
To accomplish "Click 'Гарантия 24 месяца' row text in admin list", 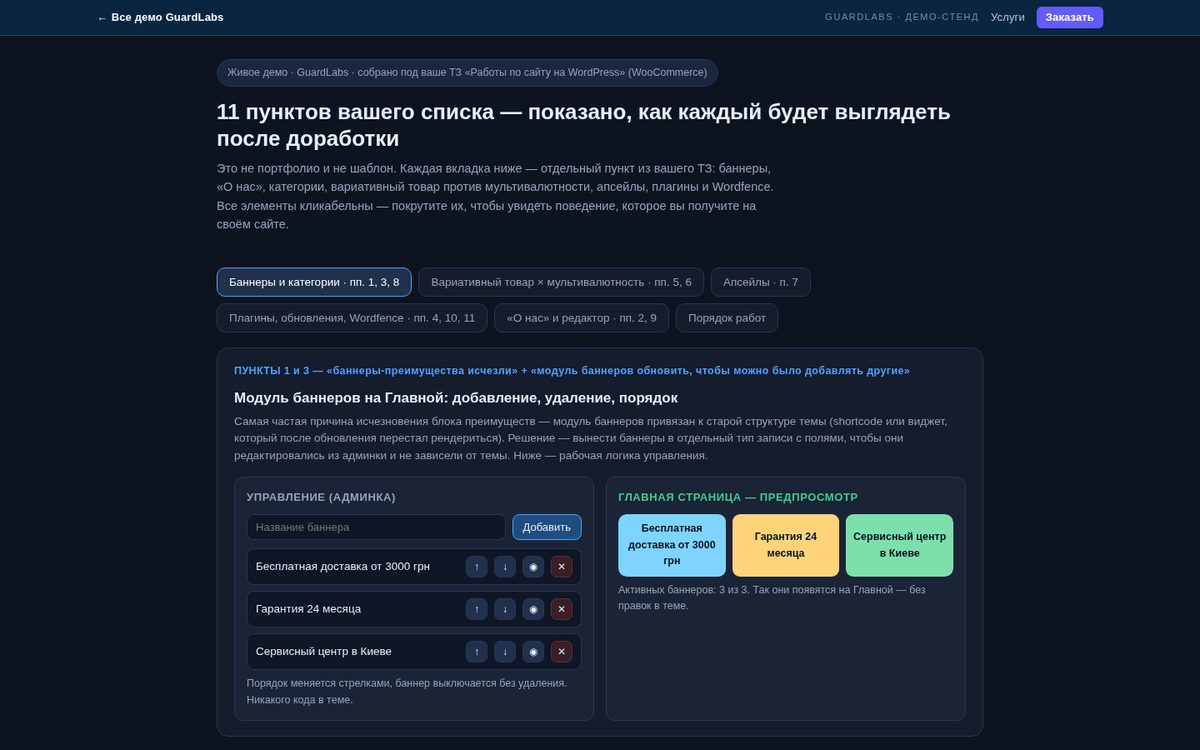I will click(x=309, y=609).
